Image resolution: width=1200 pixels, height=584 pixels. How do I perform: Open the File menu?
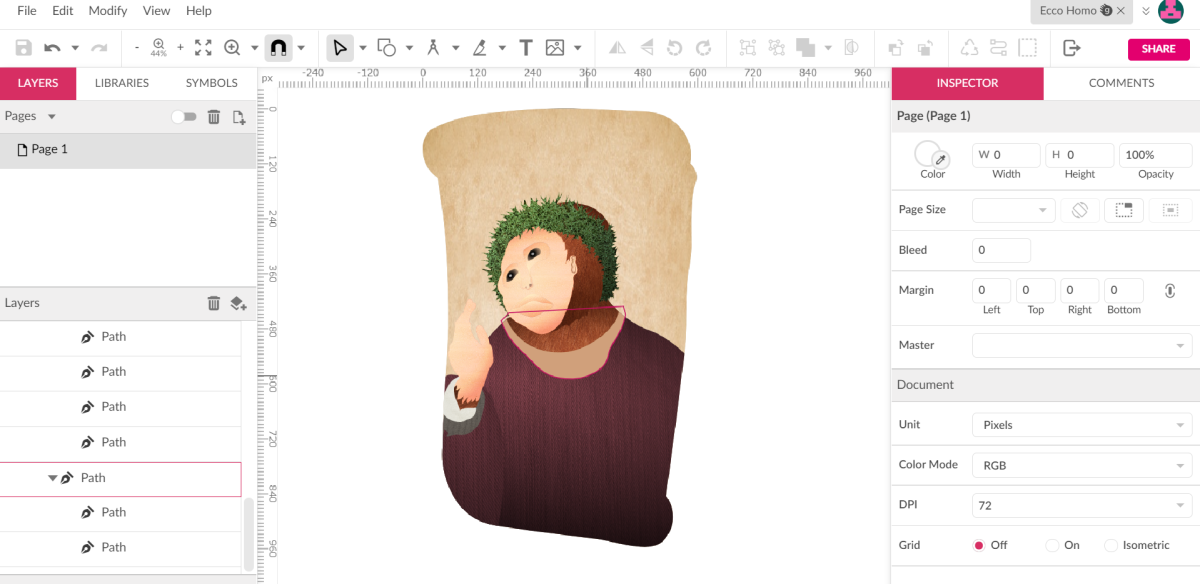click(27, 11)
